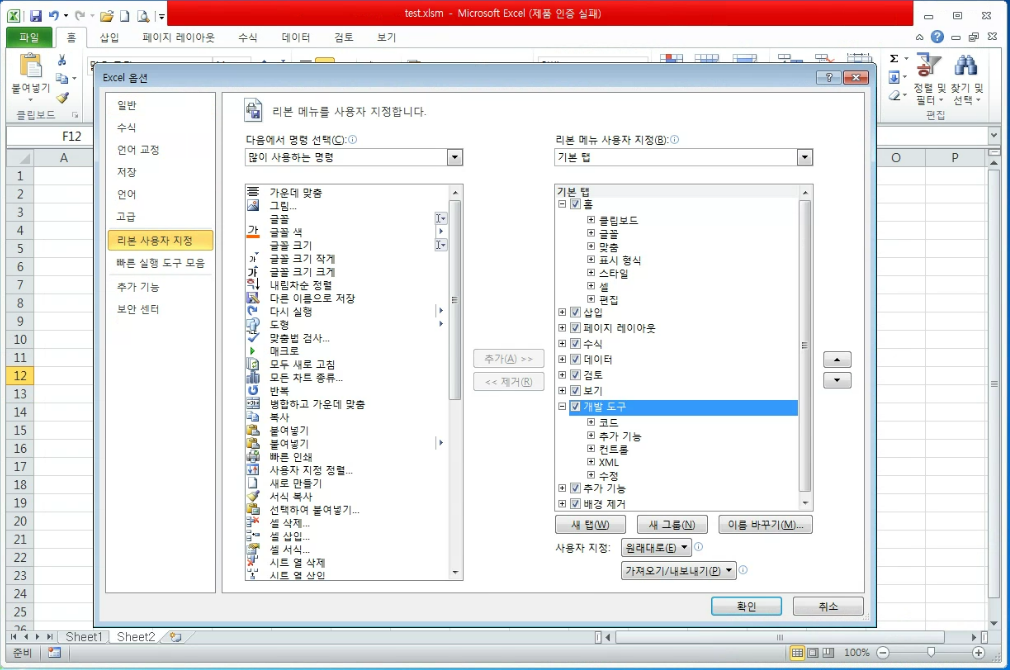Open the 원래대로 reset dropdown

click(656, 548)
